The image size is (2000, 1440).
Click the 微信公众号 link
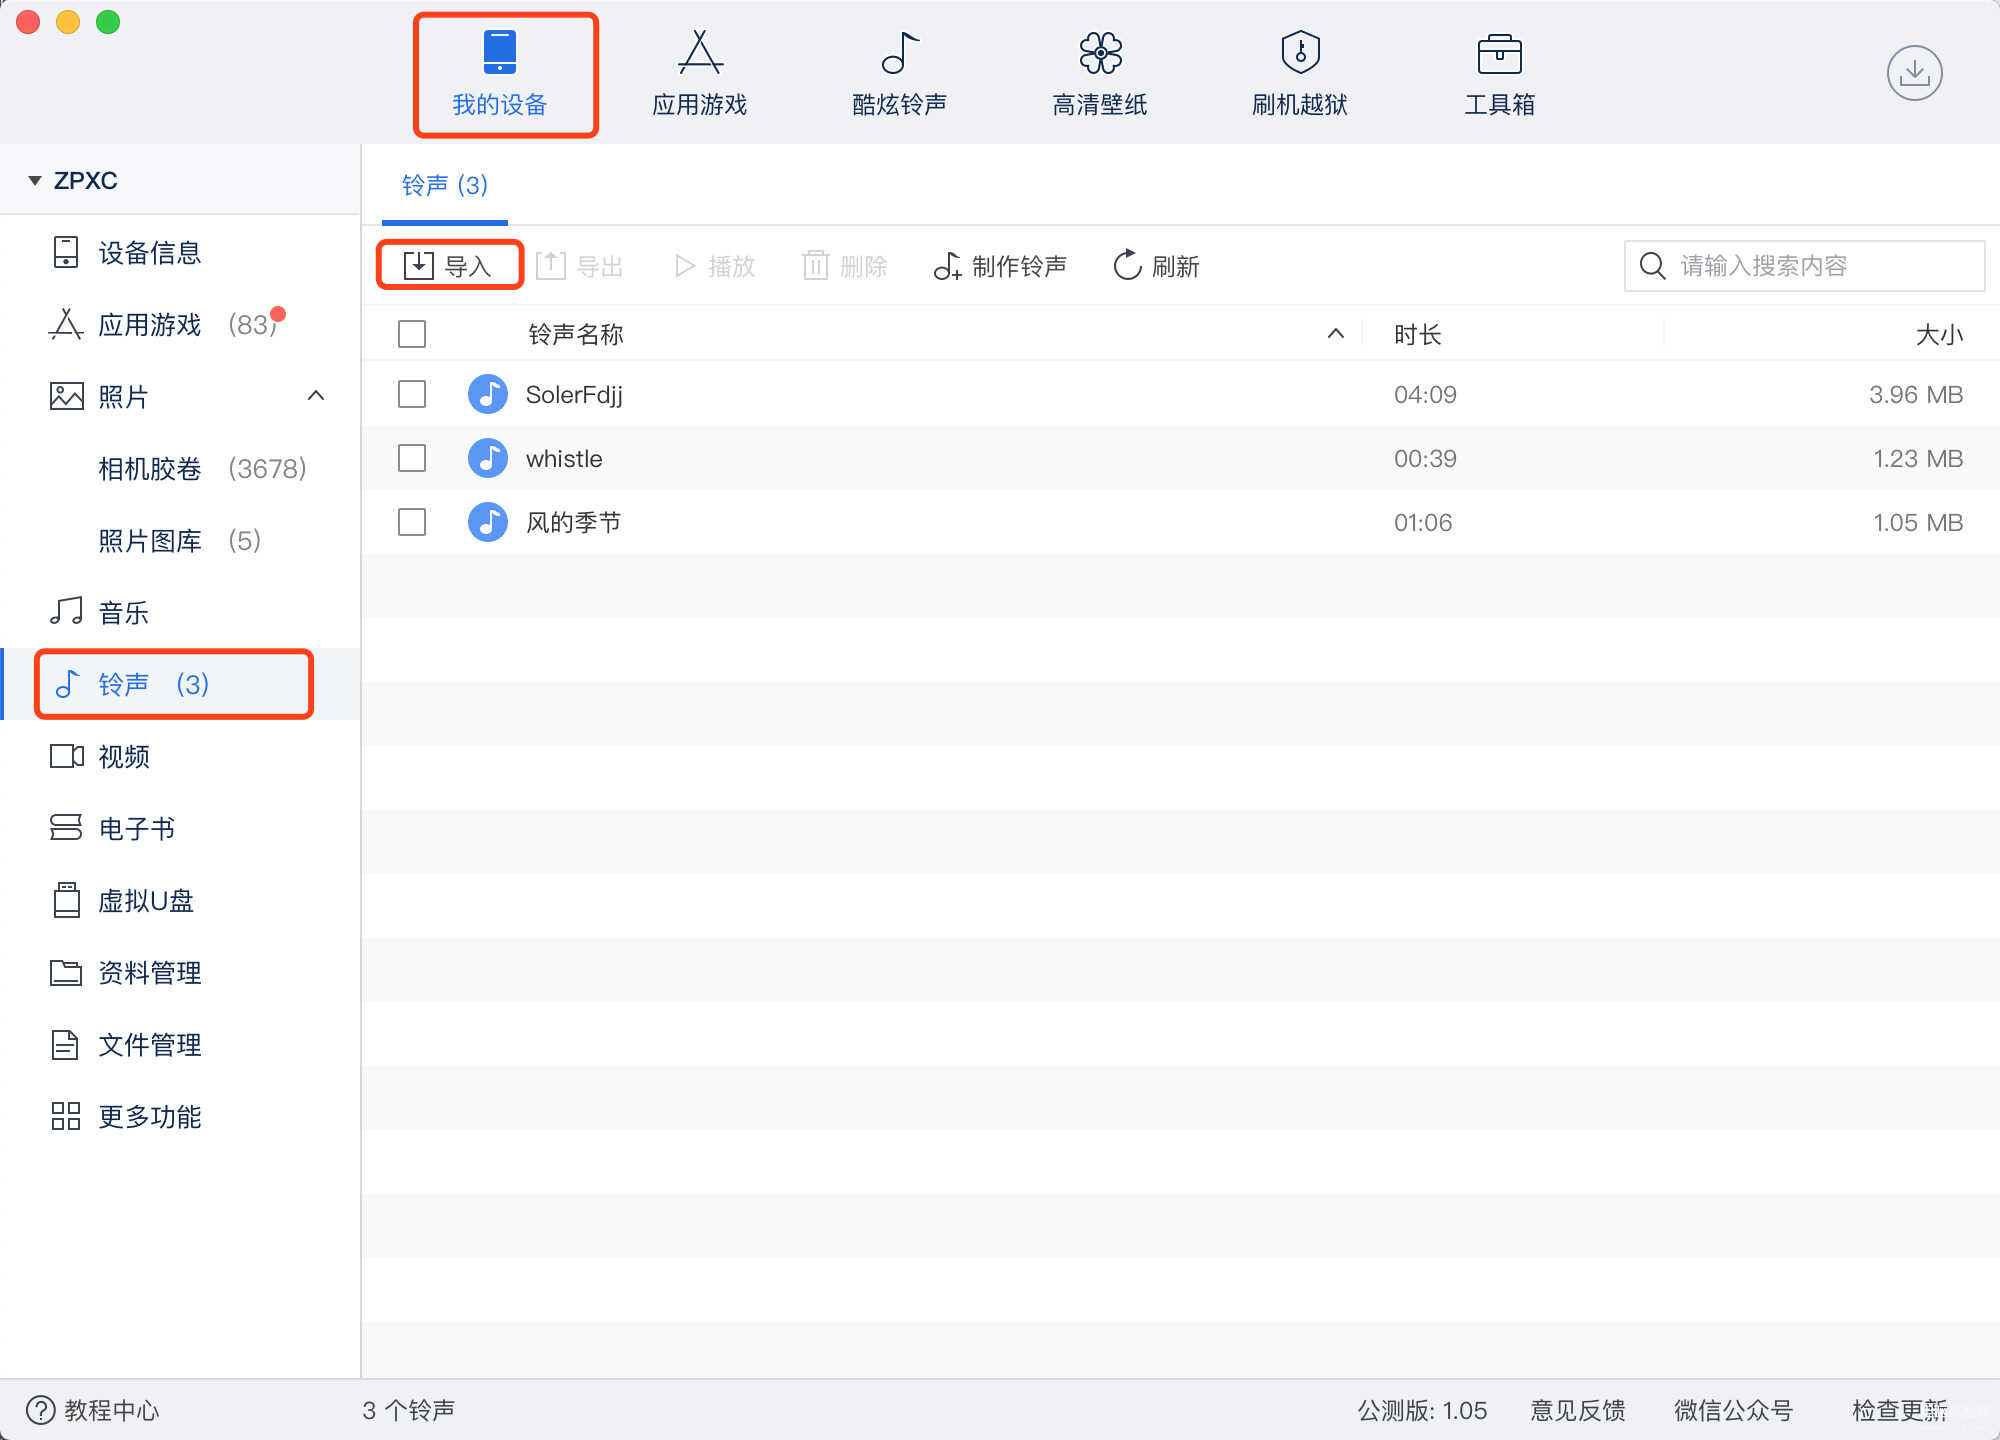click(1734, 1410)
